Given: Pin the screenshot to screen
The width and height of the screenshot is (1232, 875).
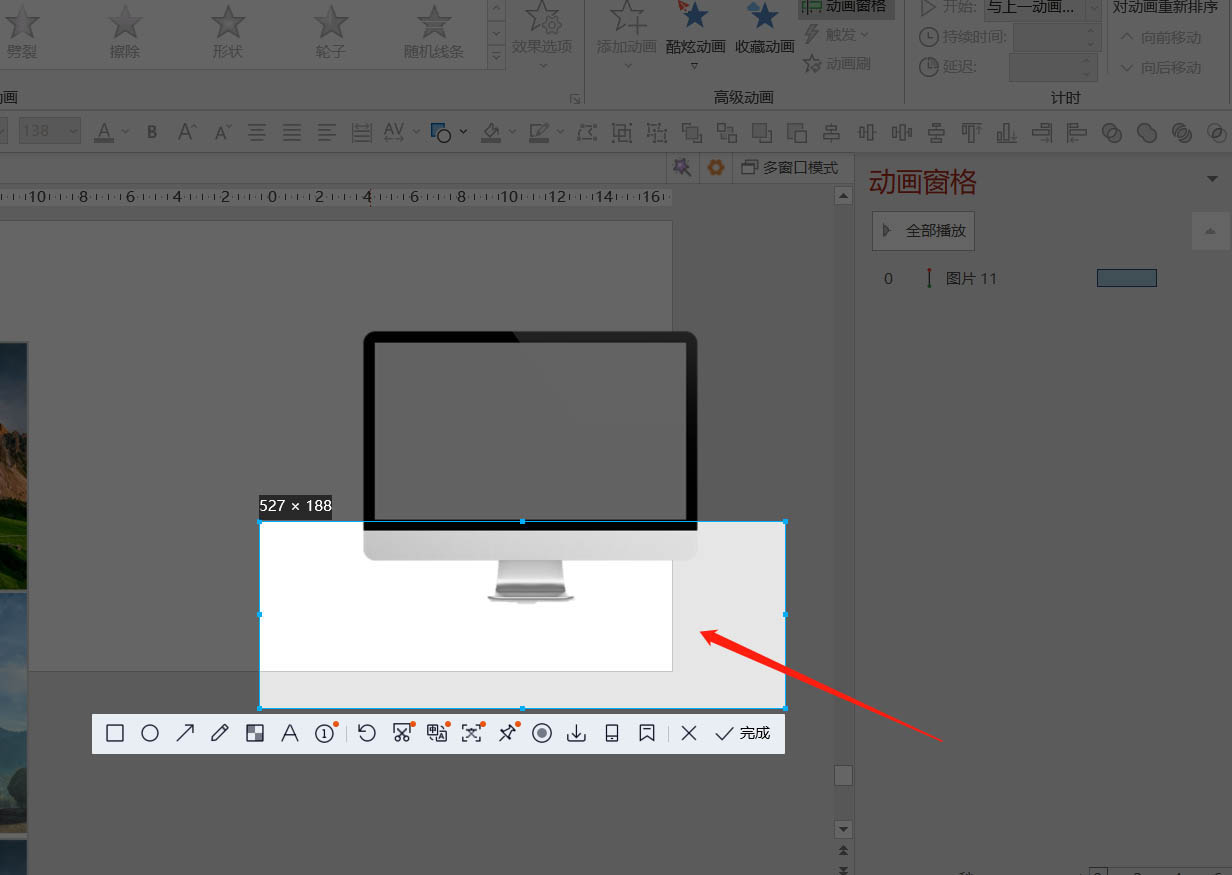Looking at the screenshot, I should click(x=507, y=734).
